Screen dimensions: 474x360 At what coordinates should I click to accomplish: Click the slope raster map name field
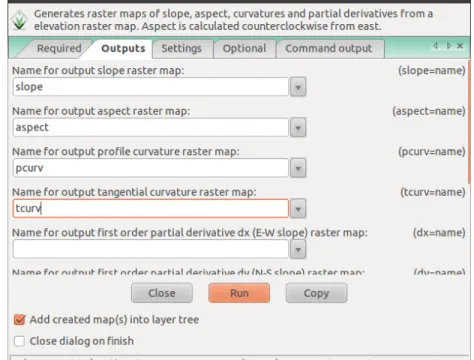click(151, 87)
